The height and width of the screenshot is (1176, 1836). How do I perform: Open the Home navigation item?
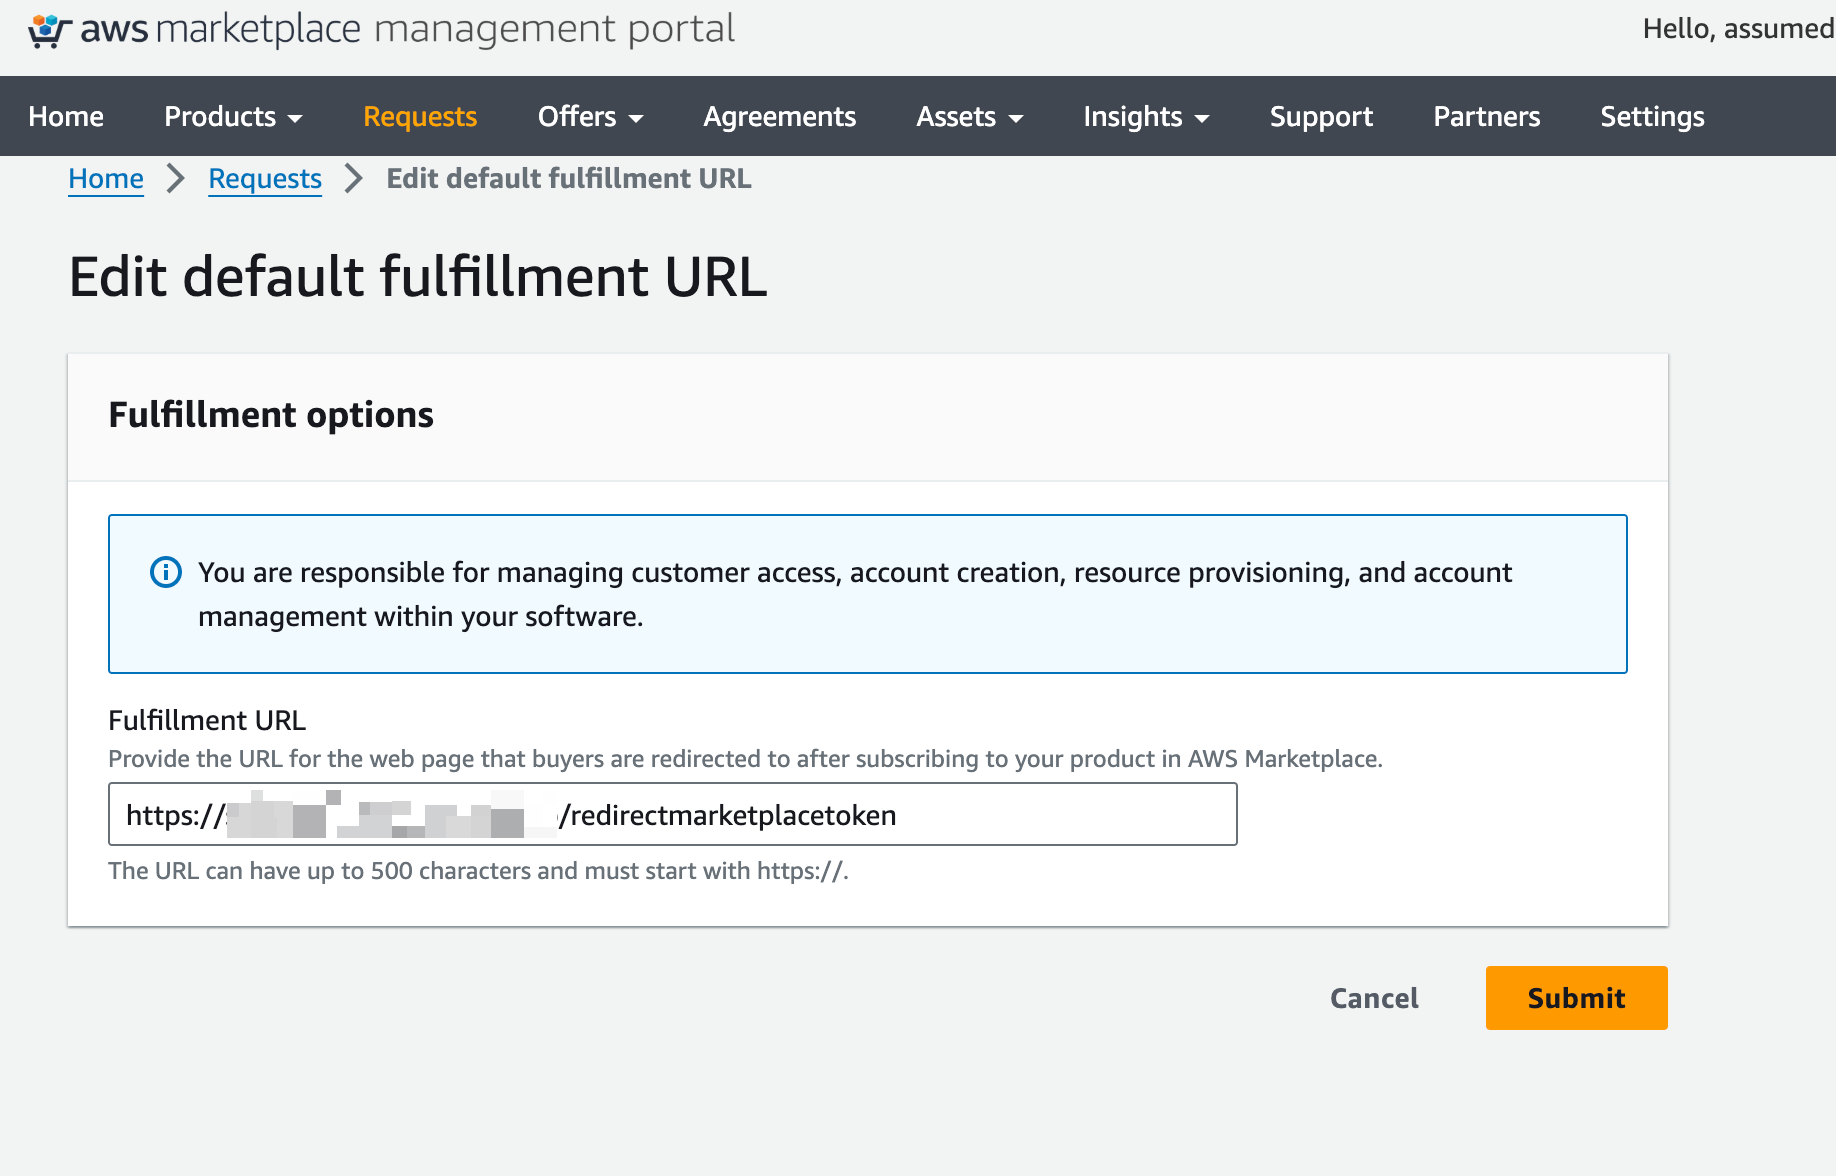66,116
